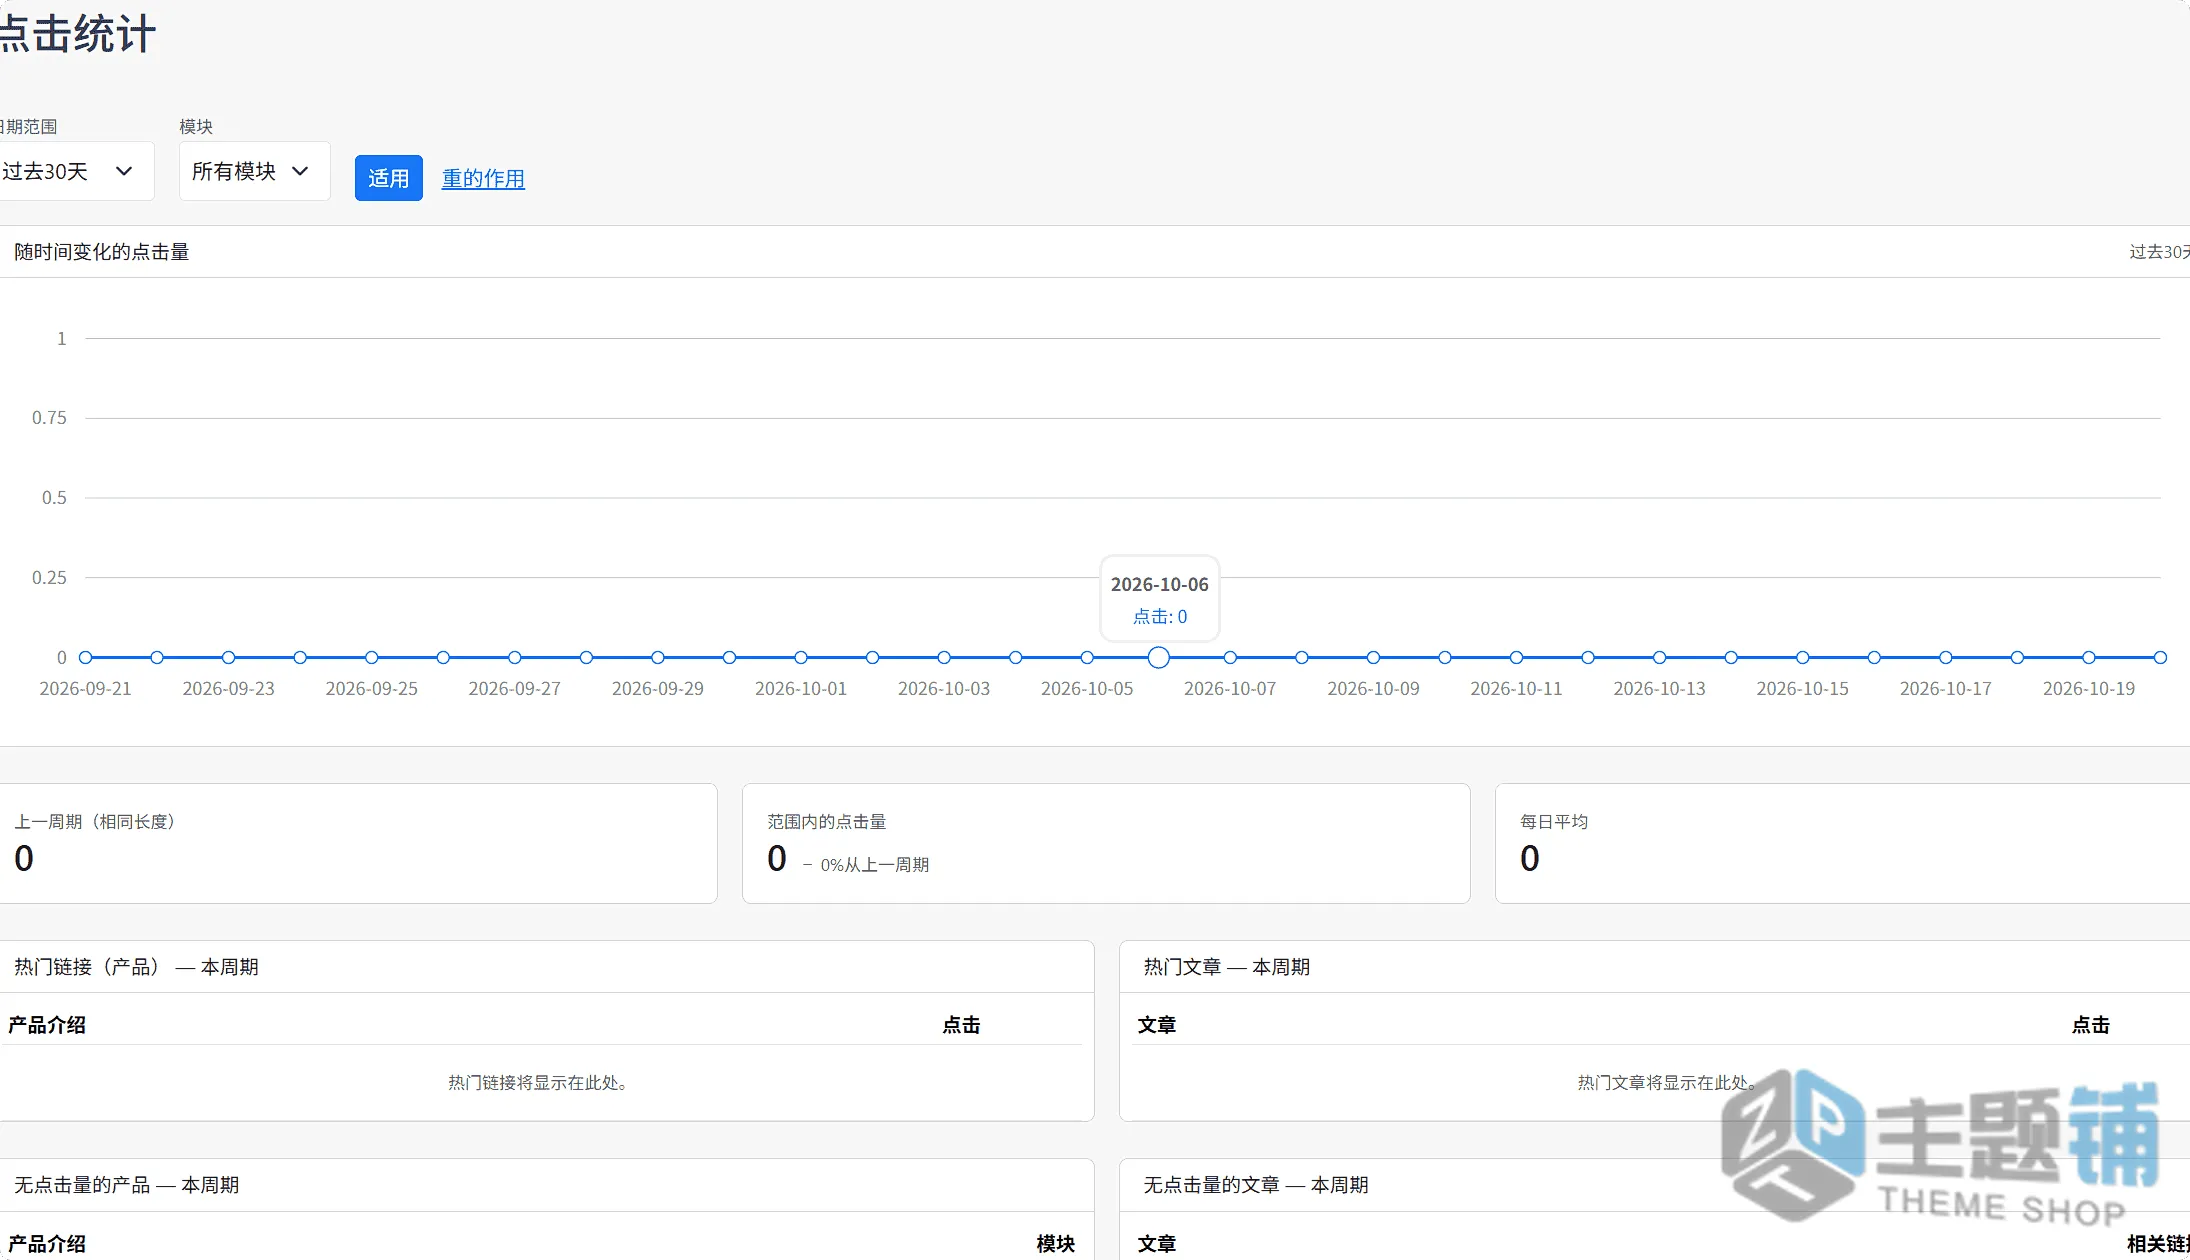Click the chart point above 2026-10-13

point(1660,657)
